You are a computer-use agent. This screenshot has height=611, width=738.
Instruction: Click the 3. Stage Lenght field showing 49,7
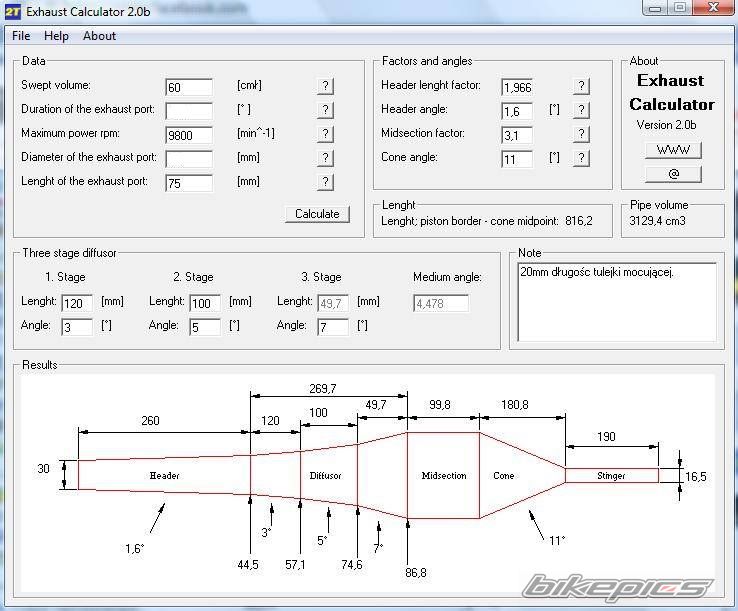point(333,304)
